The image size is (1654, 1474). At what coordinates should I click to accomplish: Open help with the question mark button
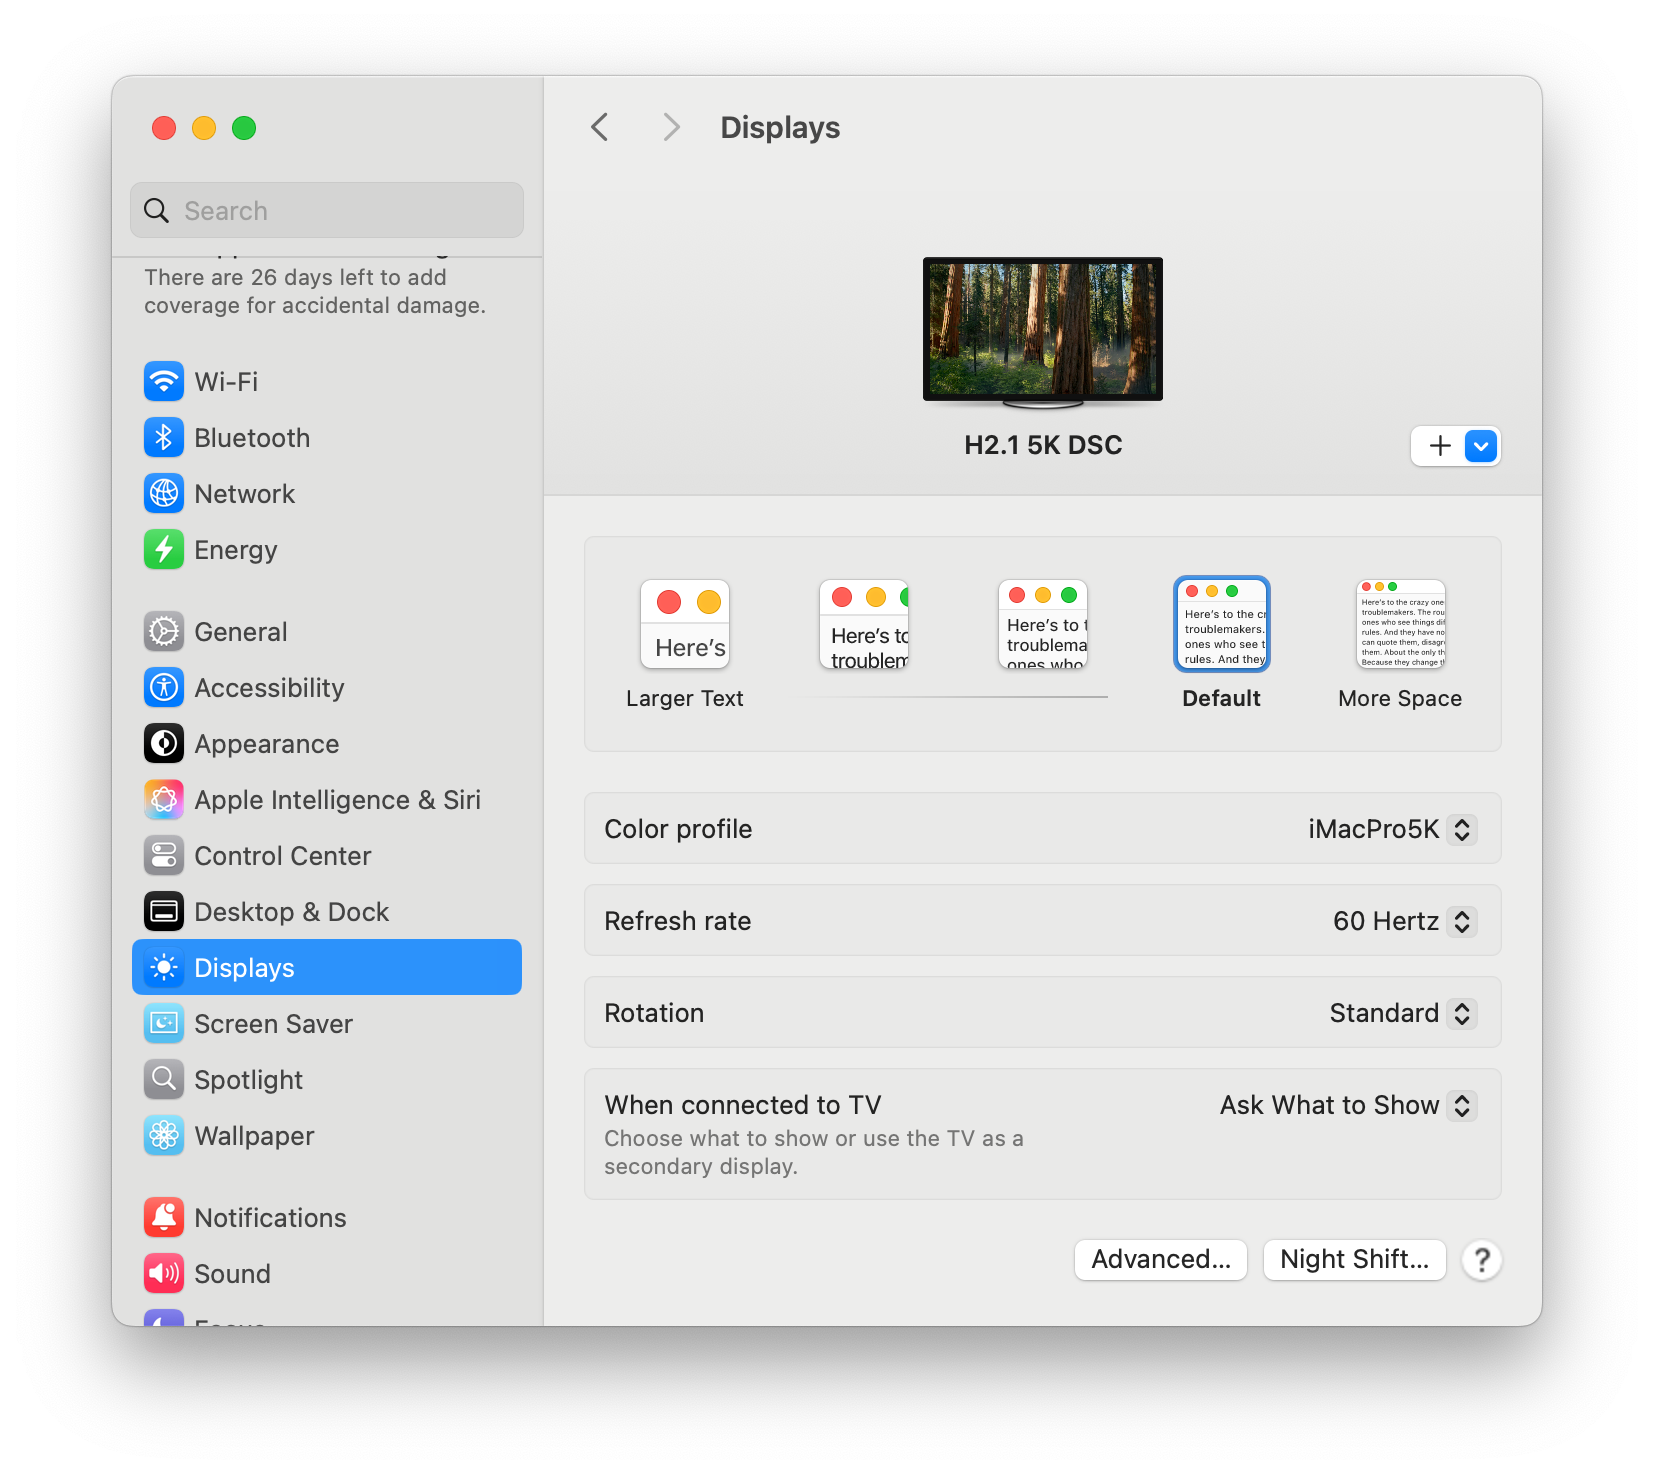point(1482,1260)
